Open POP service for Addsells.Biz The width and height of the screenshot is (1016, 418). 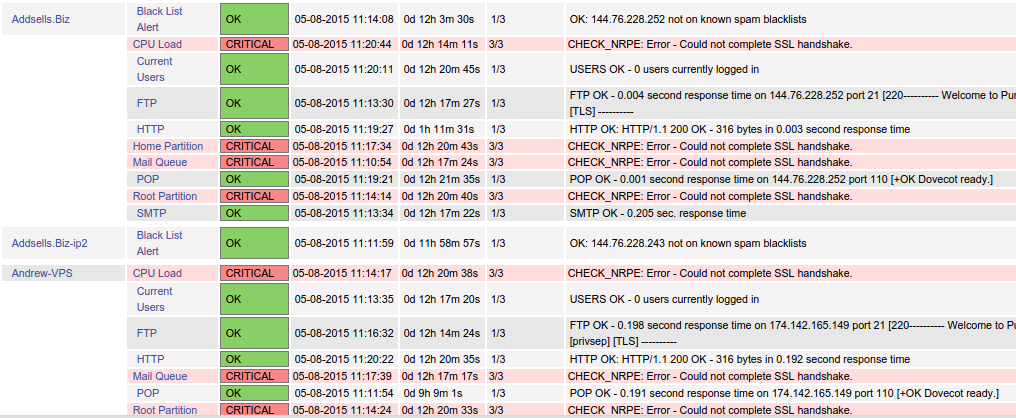[148, 179]
